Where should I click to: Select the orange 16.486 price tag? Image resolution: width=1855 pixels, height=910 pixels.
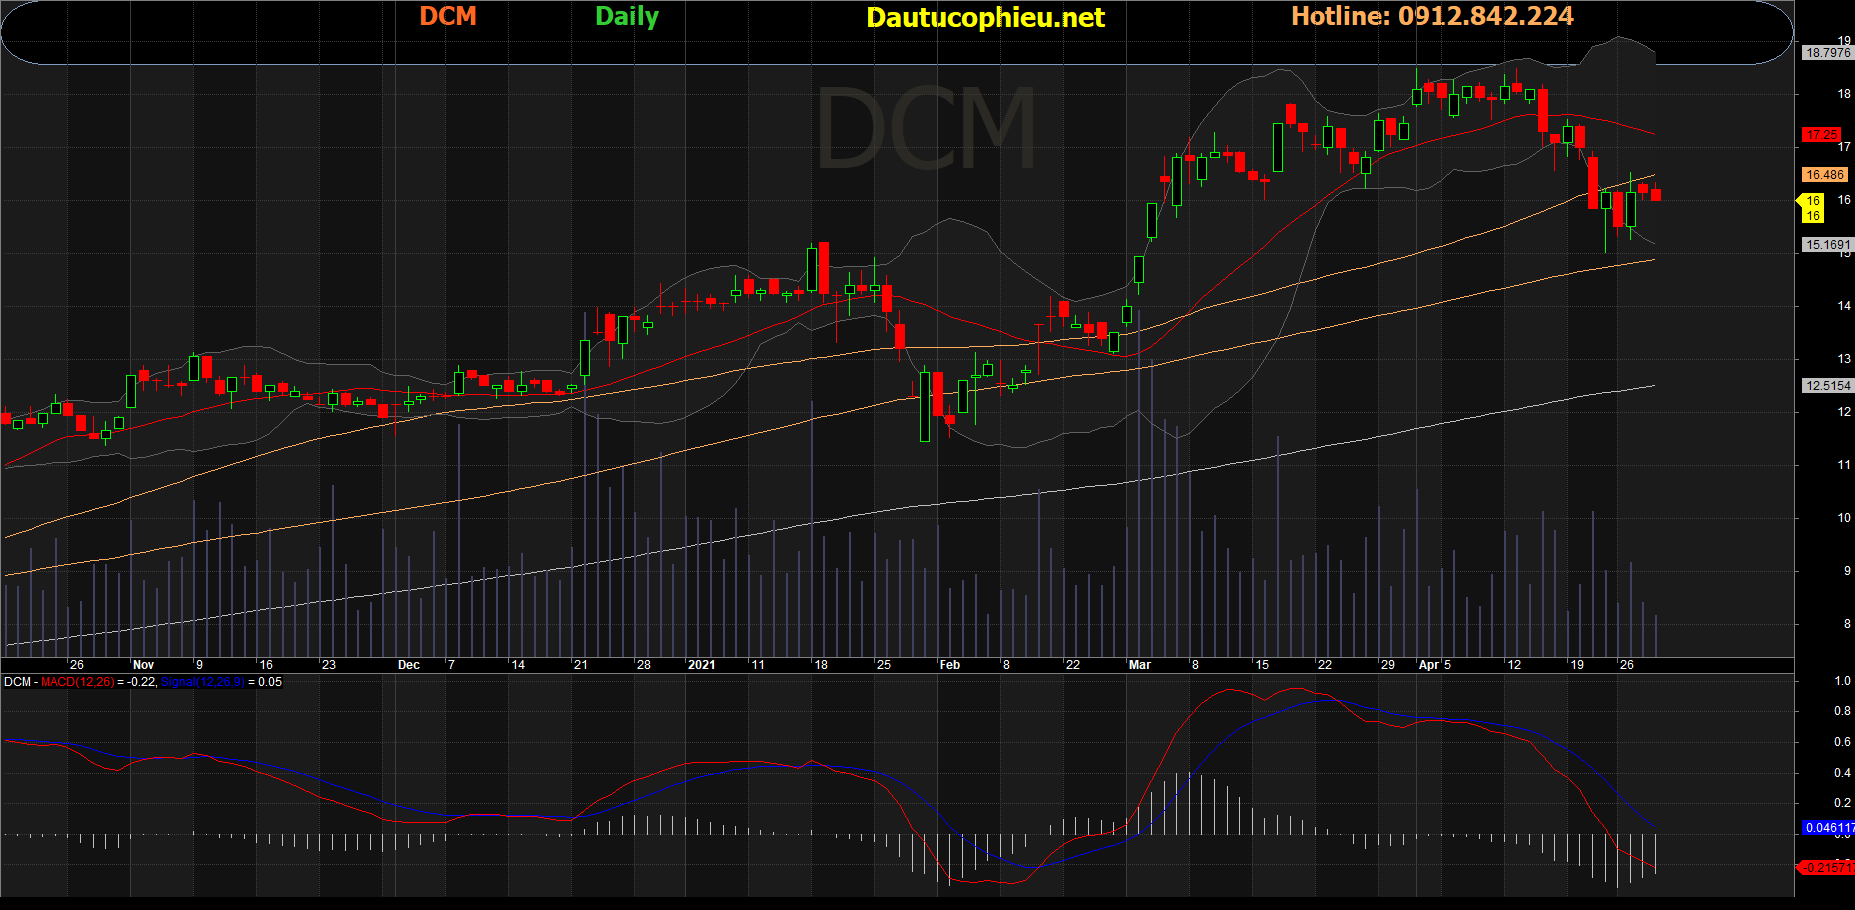pyautogui.click(x=1825, y=174)
